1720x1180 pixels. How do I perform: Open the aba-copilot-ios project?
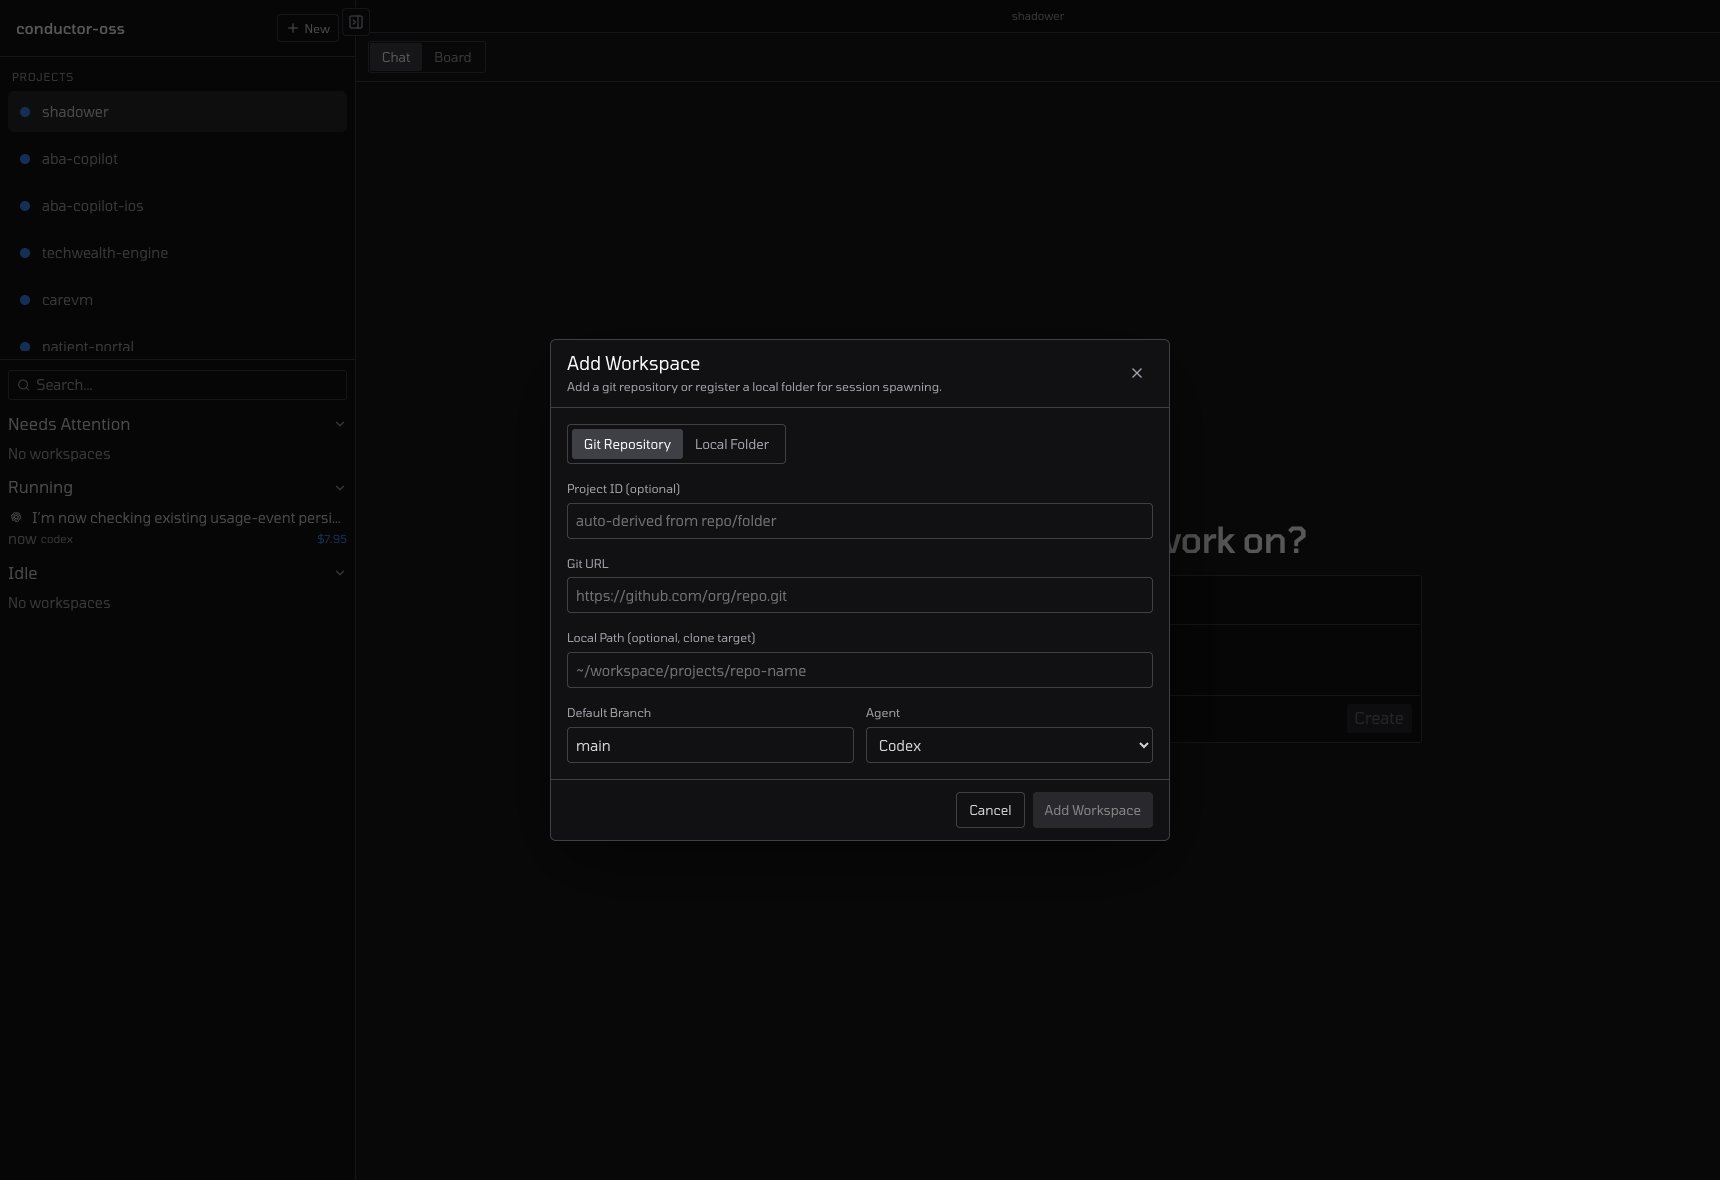pos(177,206)
